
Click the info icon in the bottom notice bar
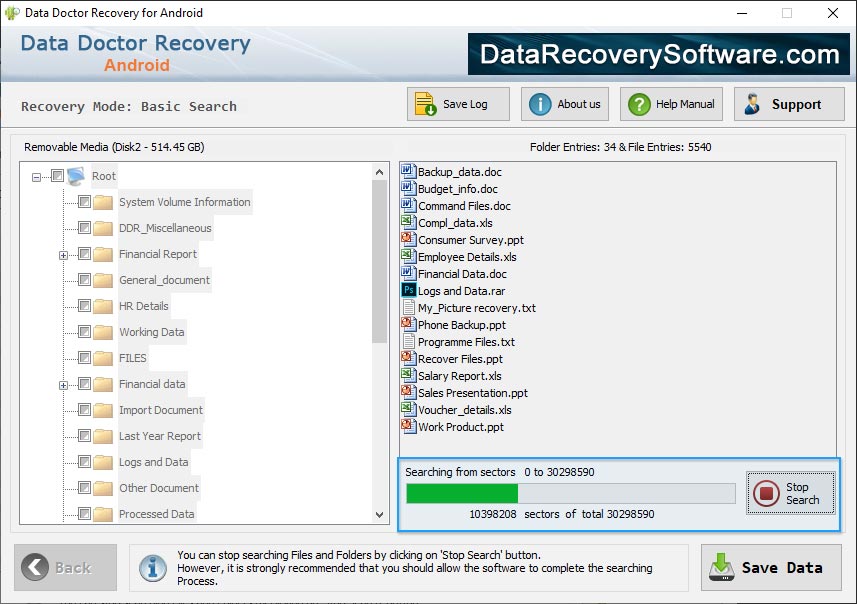(153, 568)
